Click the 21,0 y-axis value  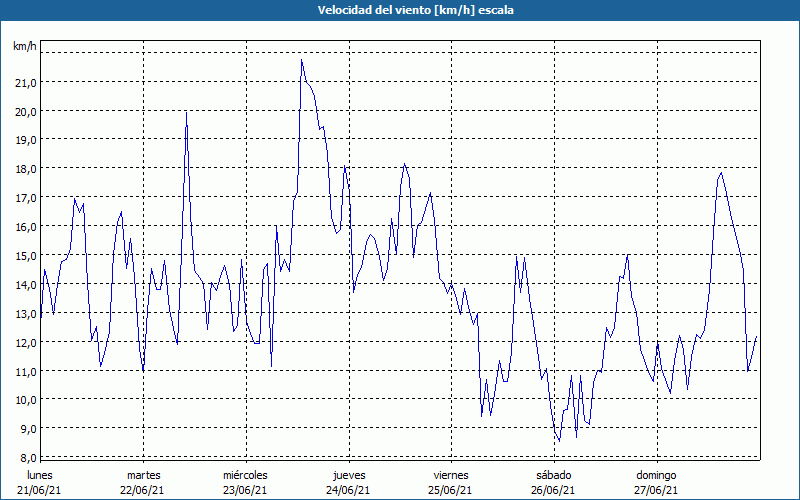click(26, 83)
